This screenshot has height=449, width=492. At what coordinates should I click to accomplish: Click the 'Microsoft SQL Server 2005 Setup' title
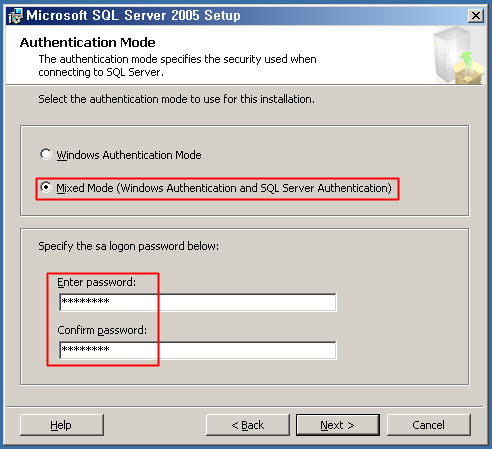133,15
